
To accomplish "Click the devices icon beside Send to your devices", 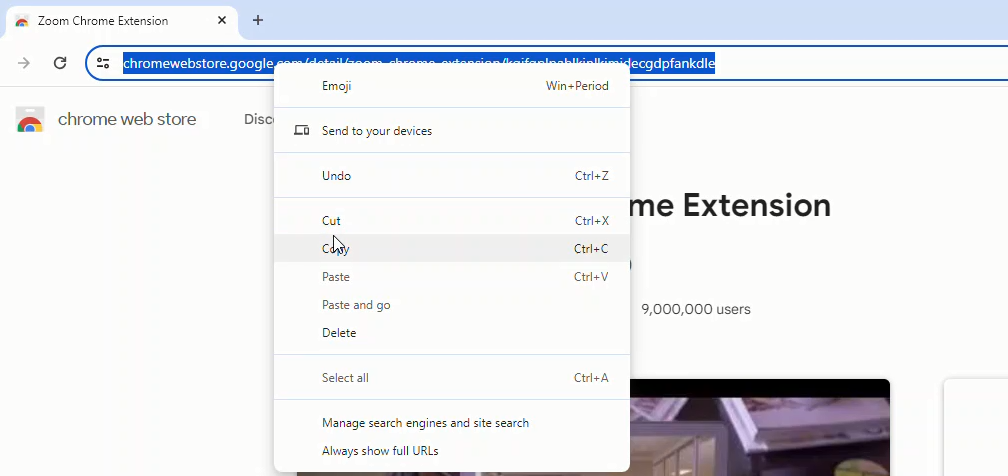I will (301, 131).
